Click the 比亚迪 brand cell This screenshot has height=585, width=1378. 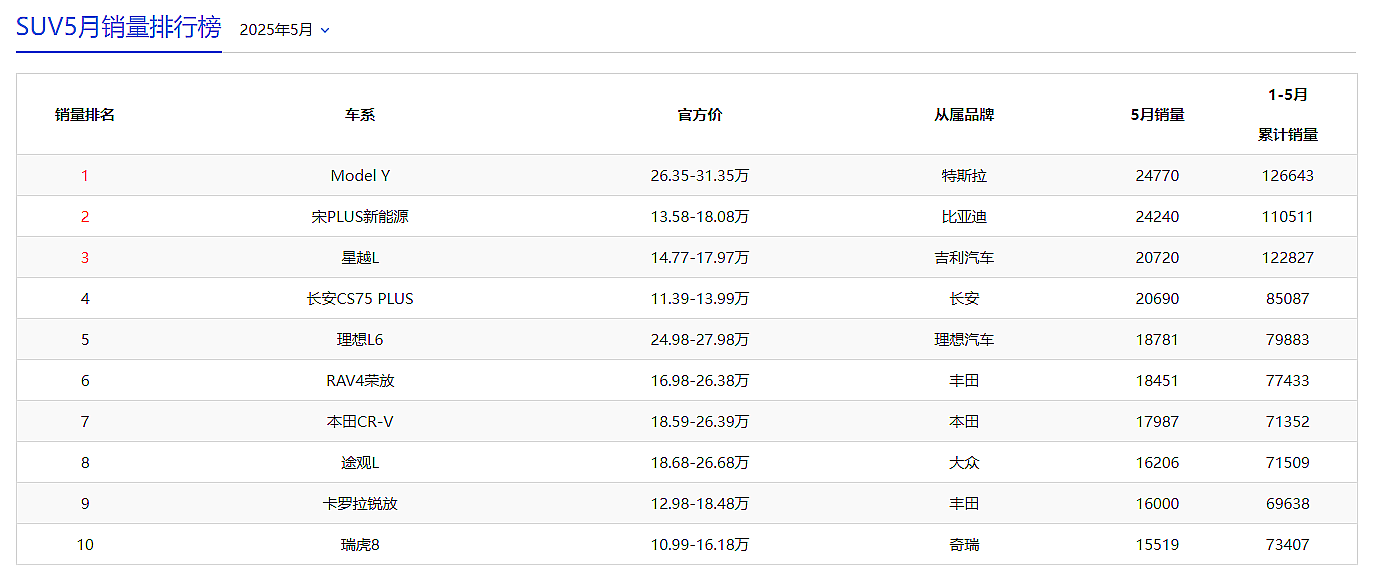(964, 217)
